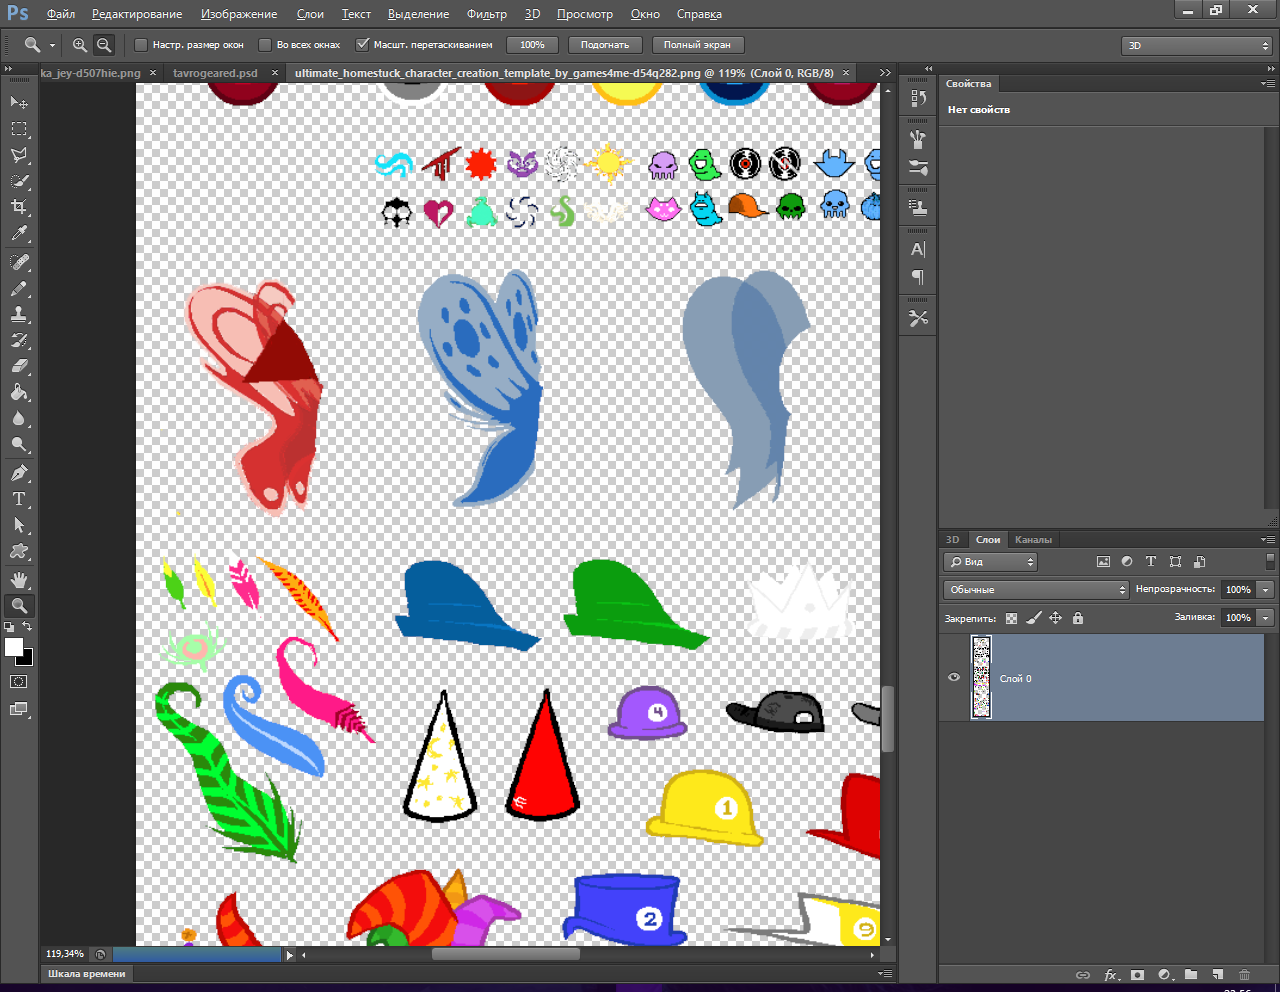Open the History panel icon
The height and width of the screenshot is (992, 1280).
click(918, 98)
